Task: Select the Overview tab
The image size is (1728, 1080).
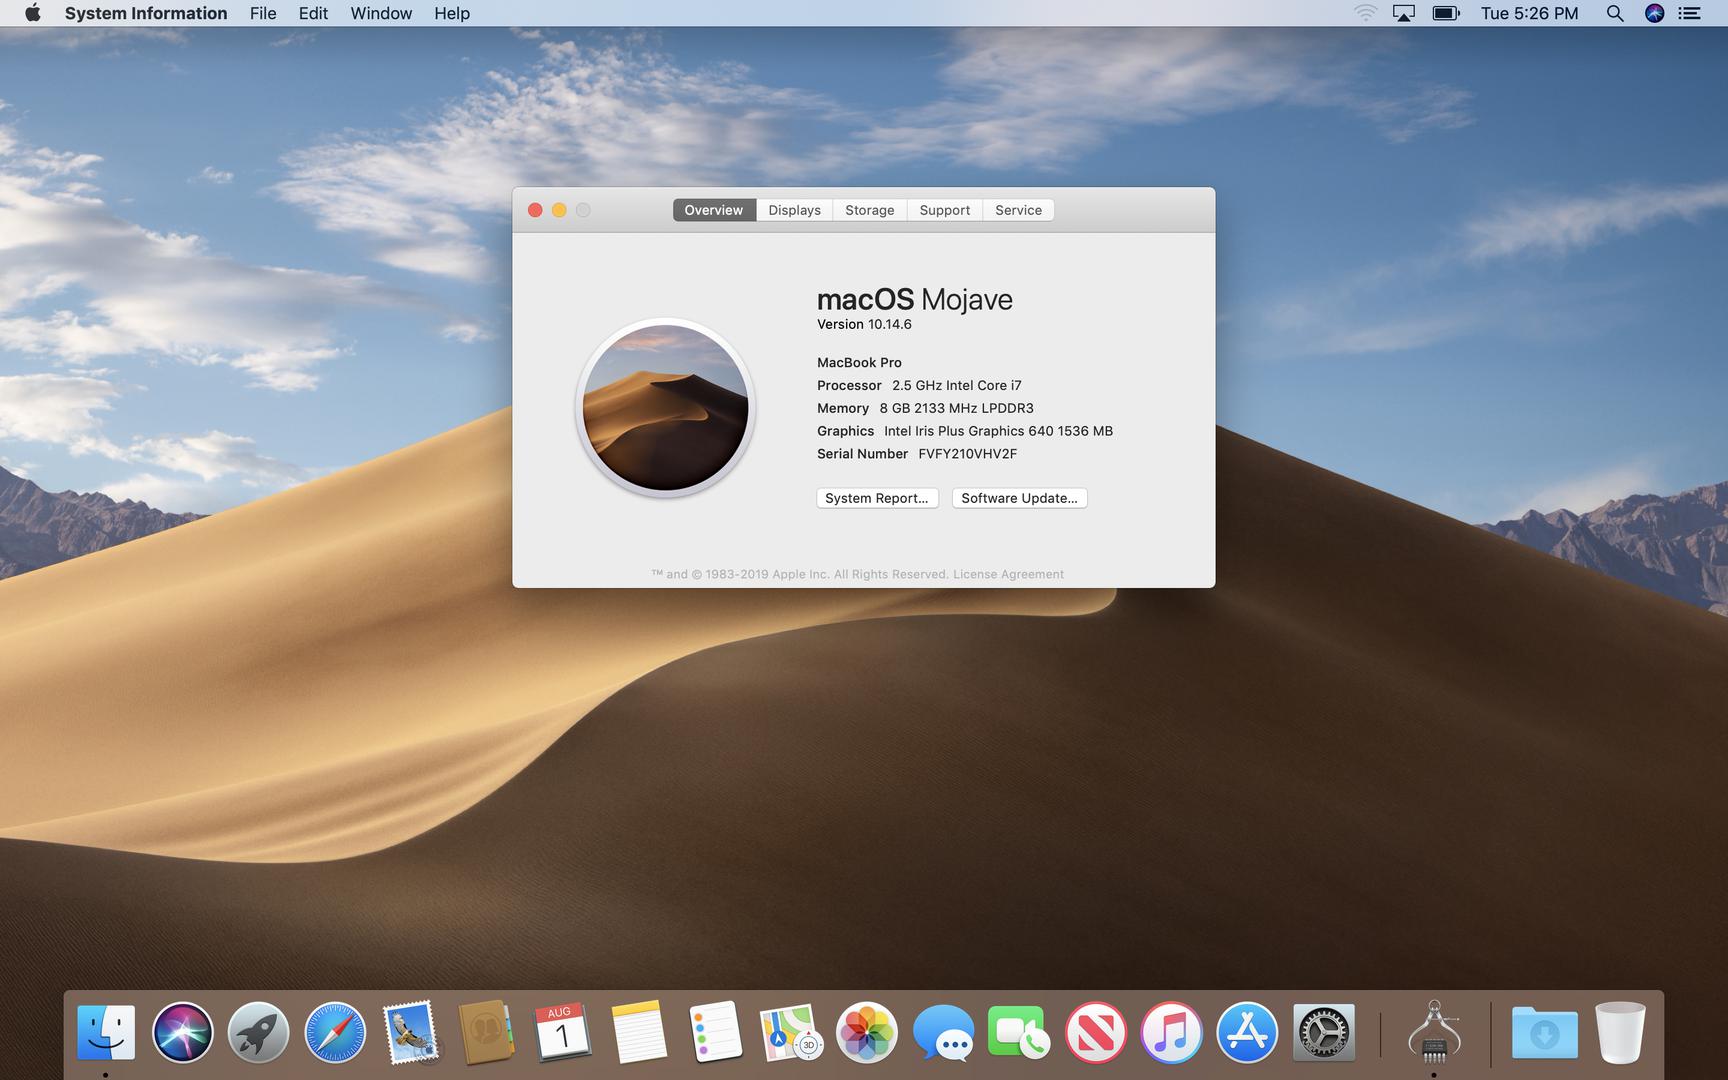Action: 714,210
